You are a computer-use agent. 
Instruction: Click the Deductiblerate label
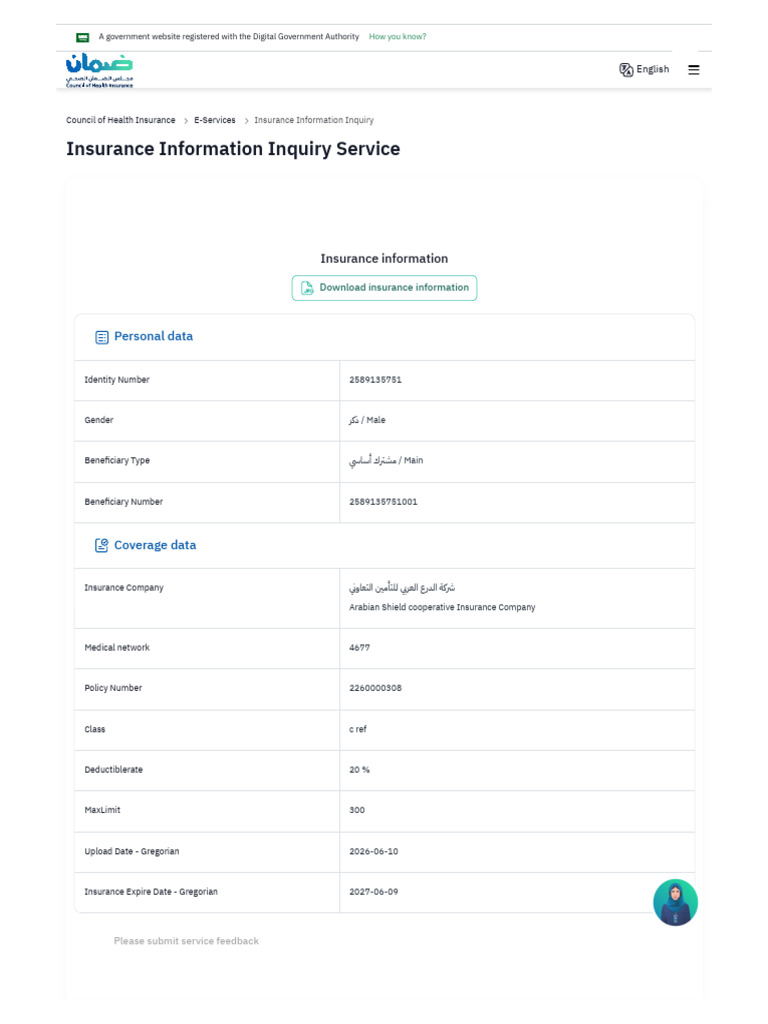tap(114, 770)
